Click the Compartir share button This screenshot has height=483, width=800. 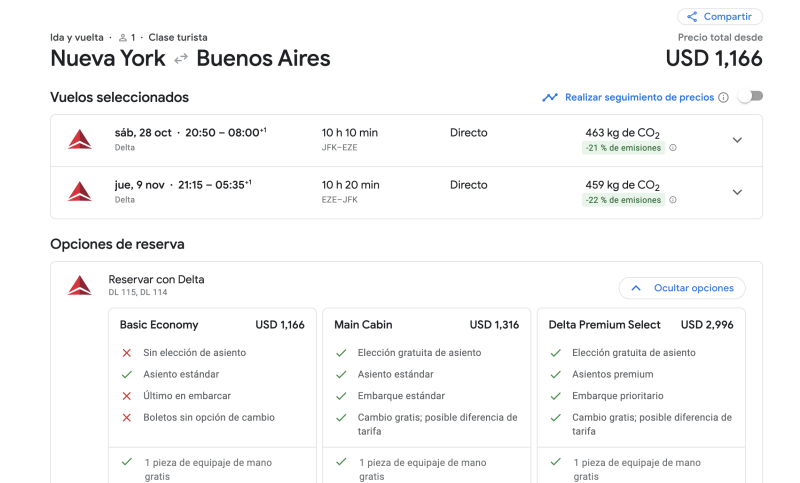(720, 17)
